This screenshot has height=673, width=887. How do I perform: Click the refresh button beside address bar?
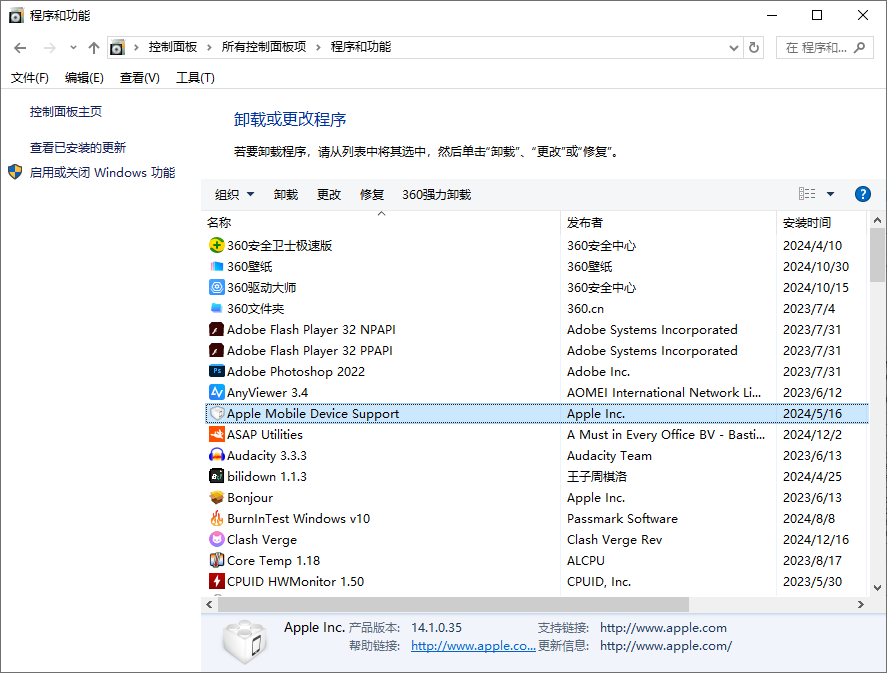pos(754,47)
